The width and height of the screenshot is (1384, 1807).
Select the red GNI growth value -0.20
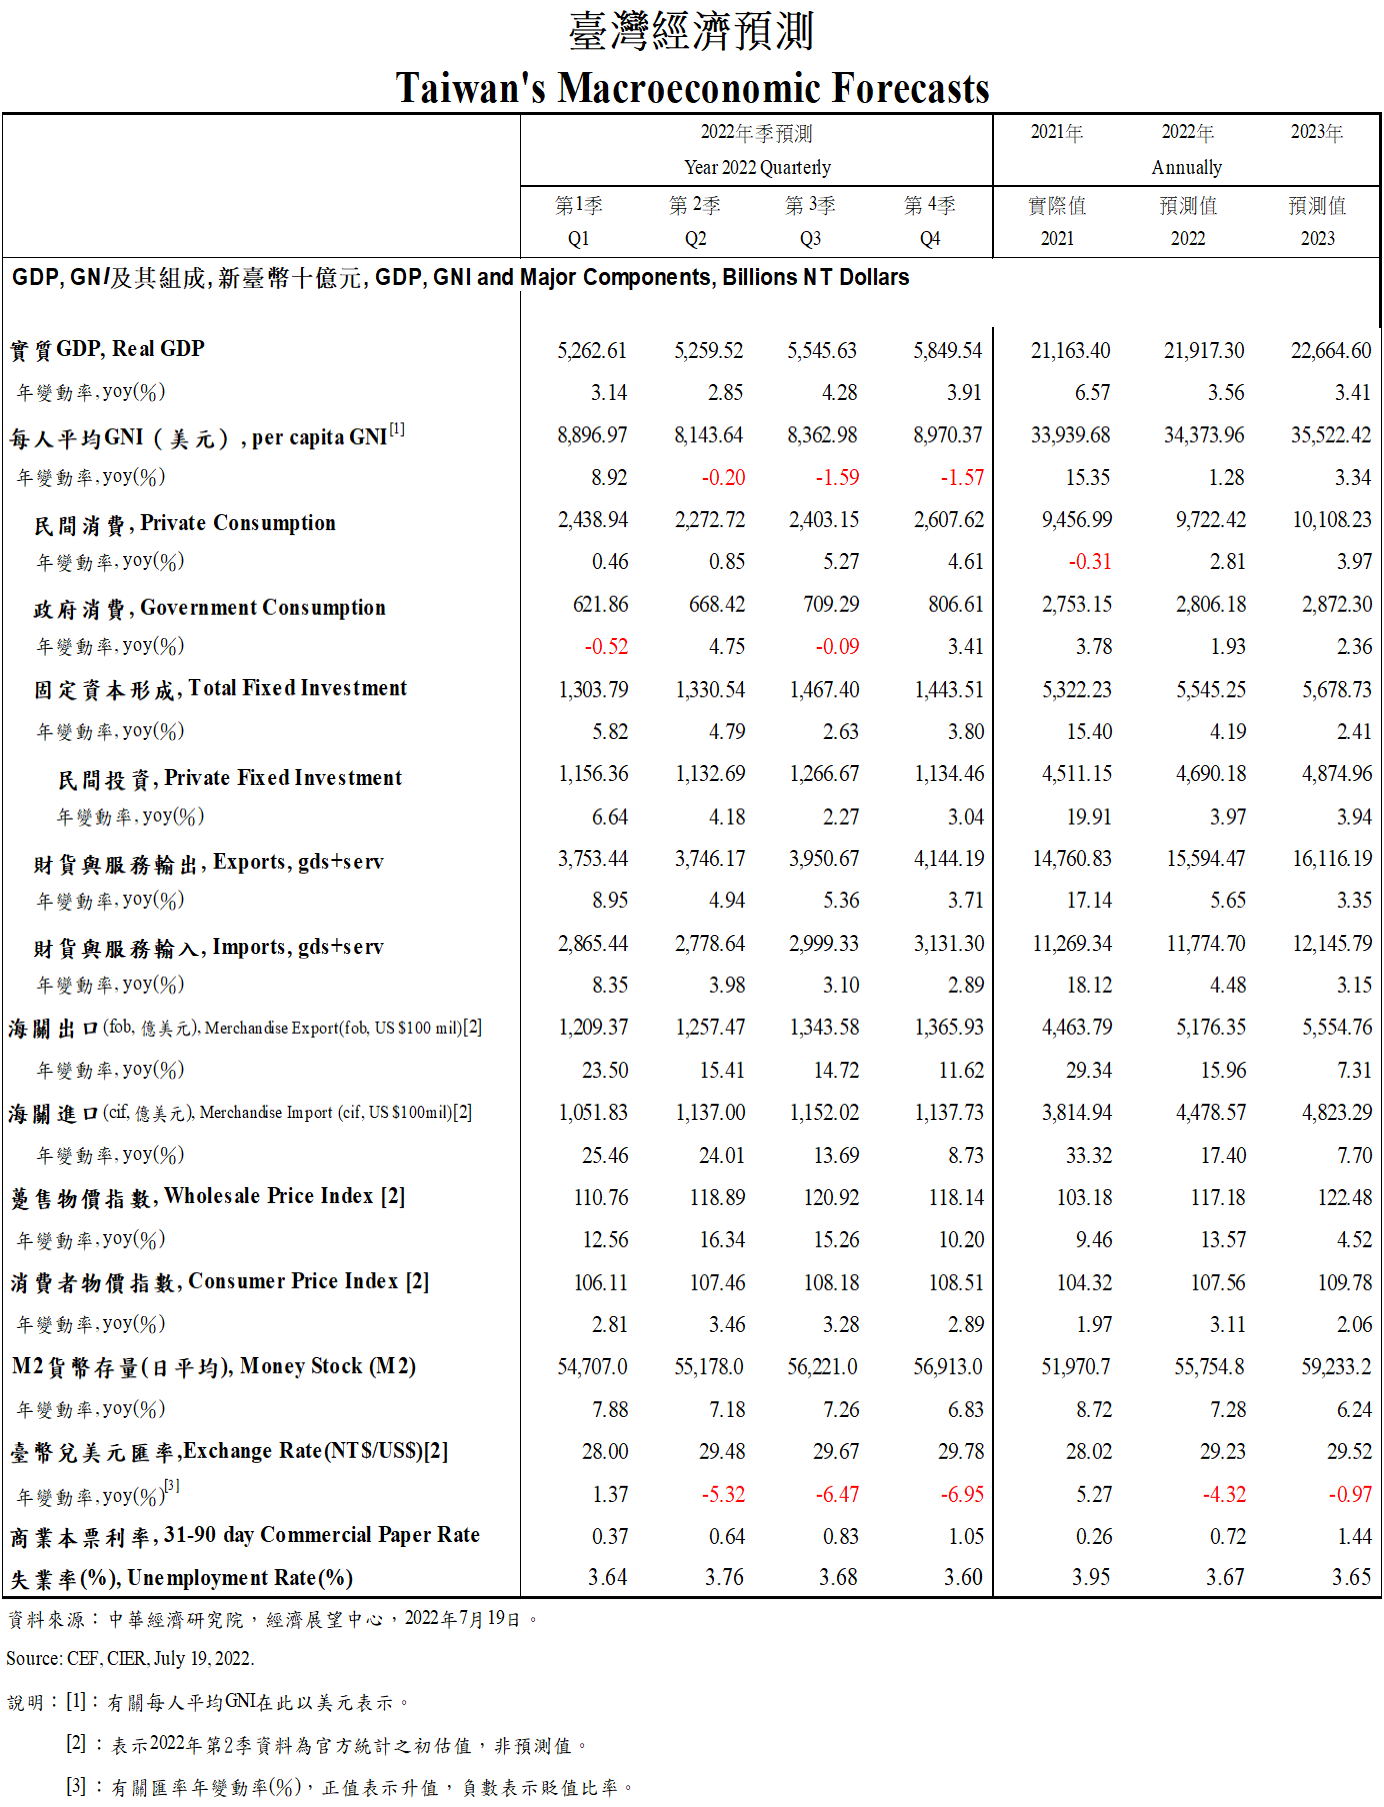pos(723,478)
